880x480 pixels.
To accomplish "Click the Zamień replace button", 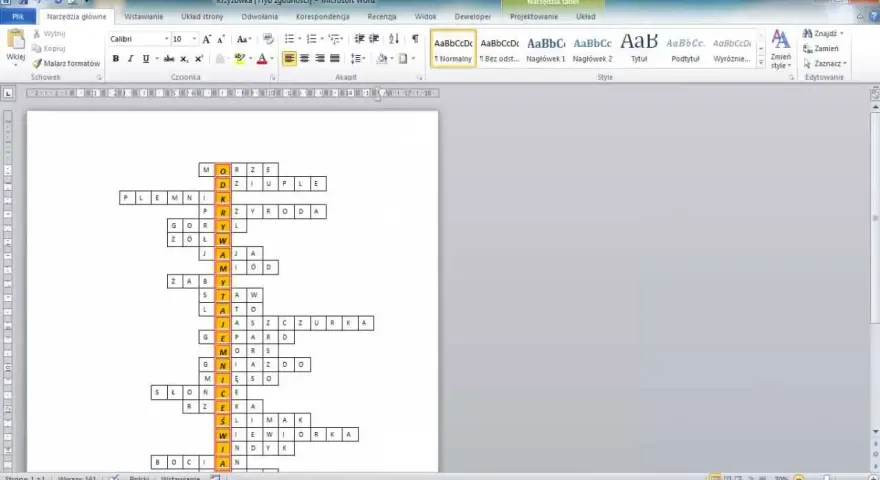I will [x=821, y=49].
